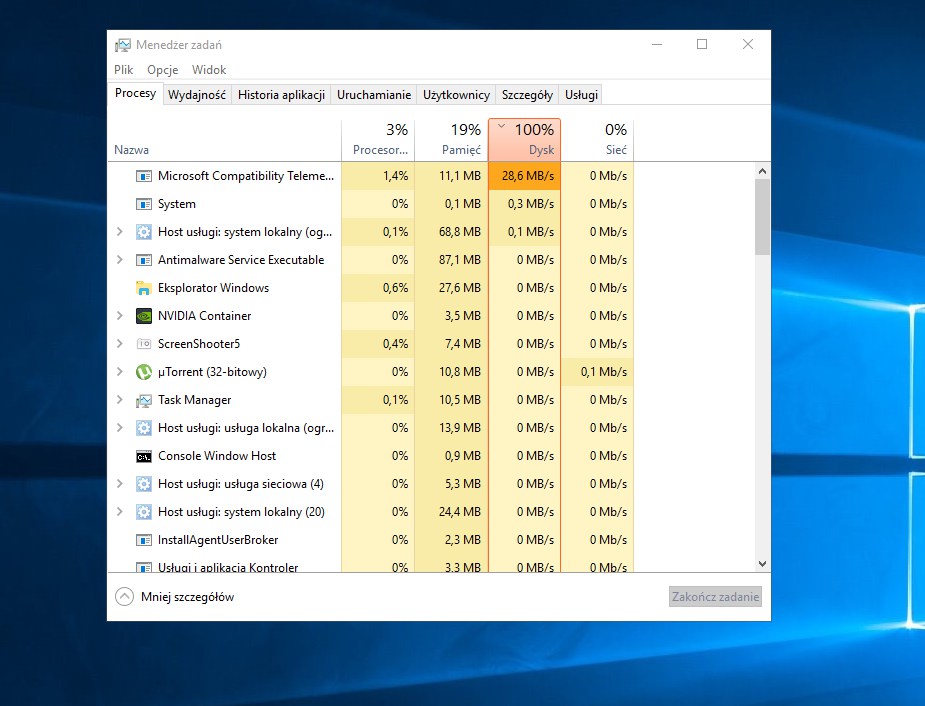Select InstallAgentUserBroker process name
The height and width of the screenshot is (706, 925).
click(218, 540)
